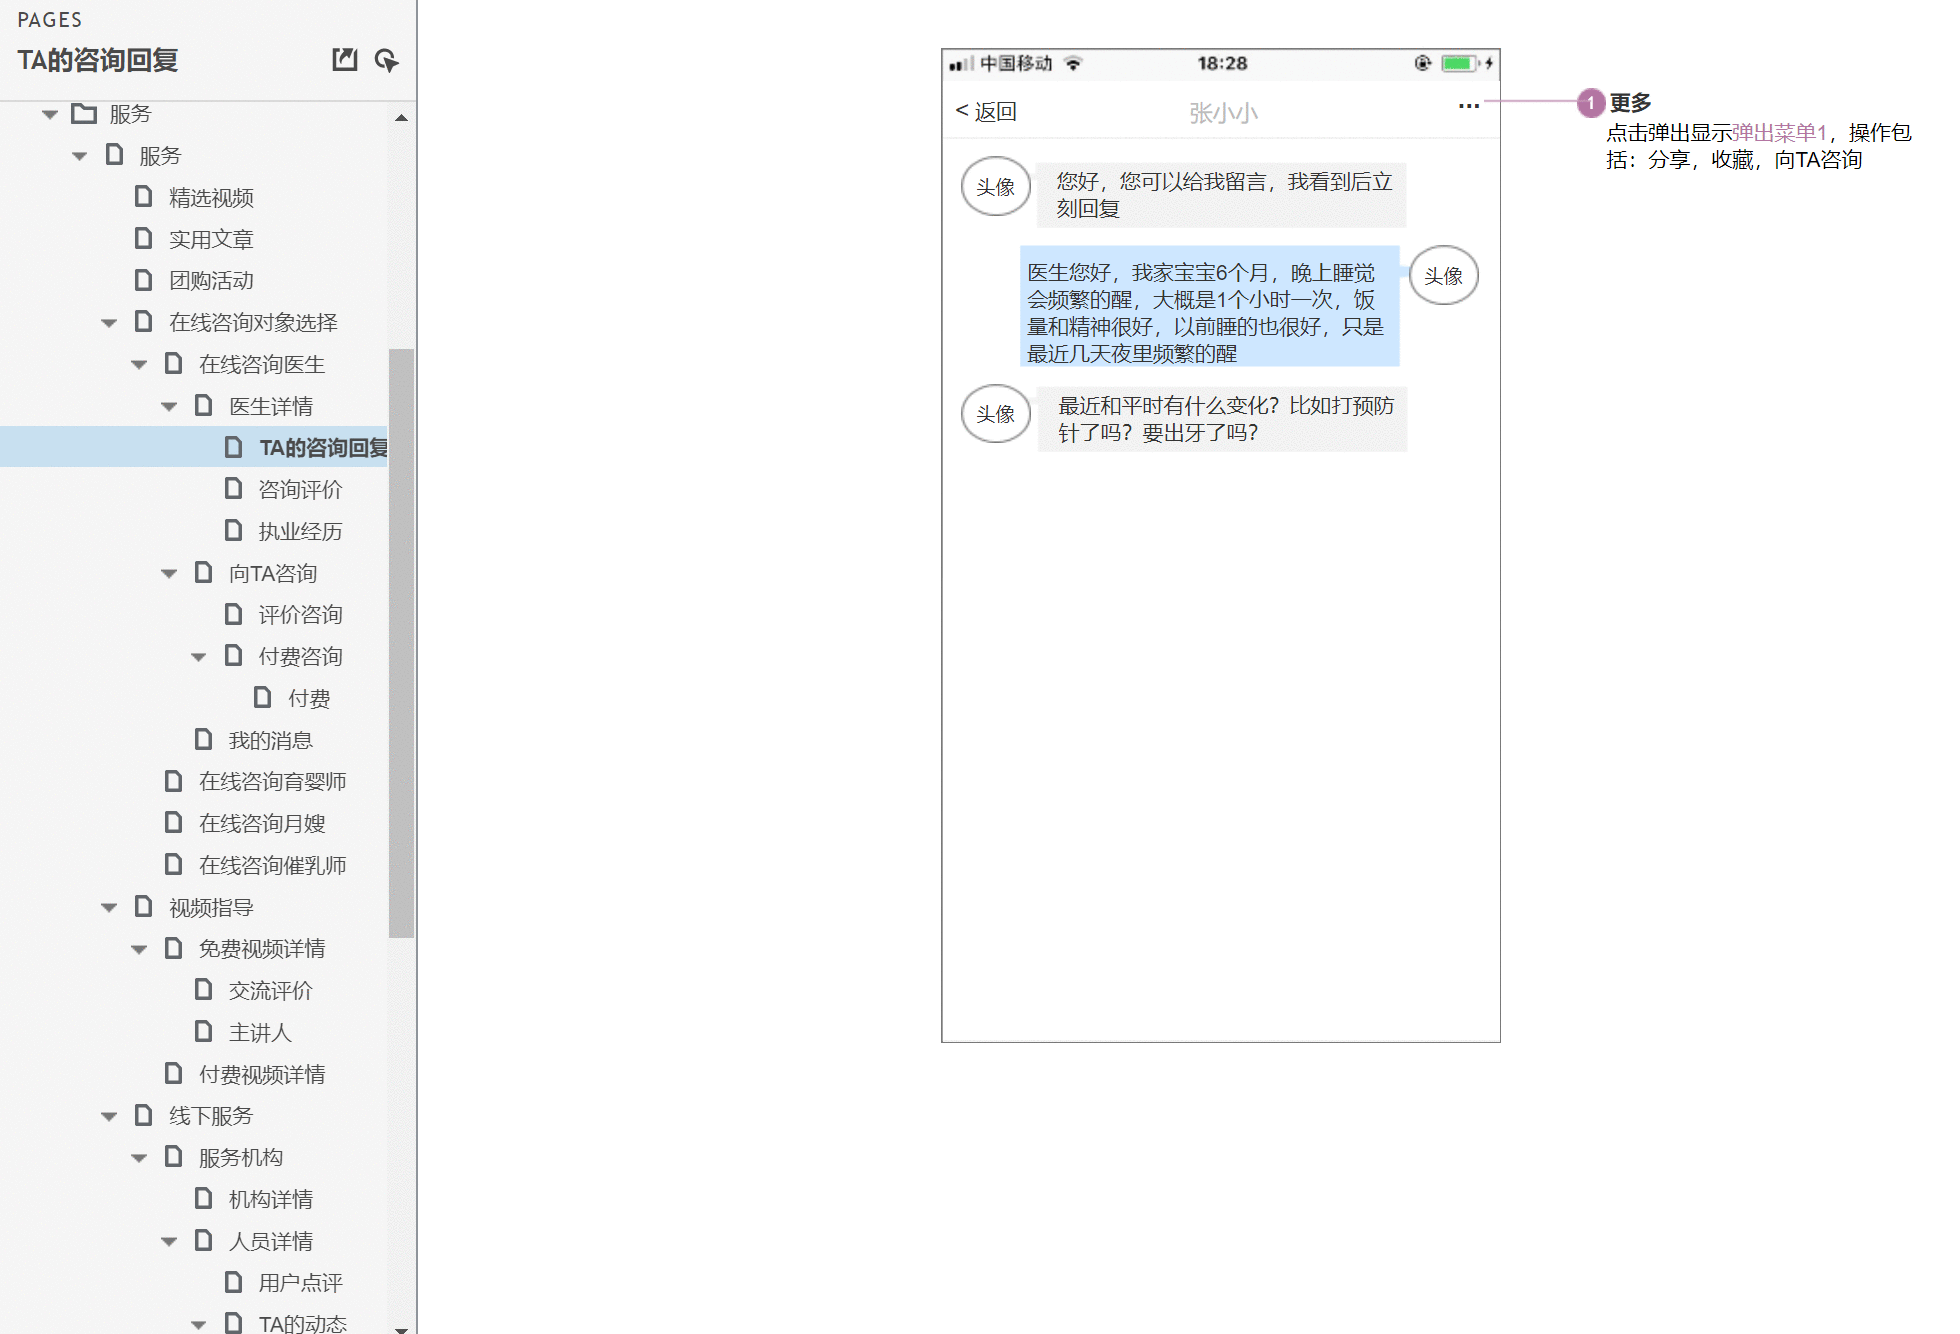Open the 主讲人 page
Image resolution: width=1960 pixels, height=1334 pixels.
point(260,1033)
